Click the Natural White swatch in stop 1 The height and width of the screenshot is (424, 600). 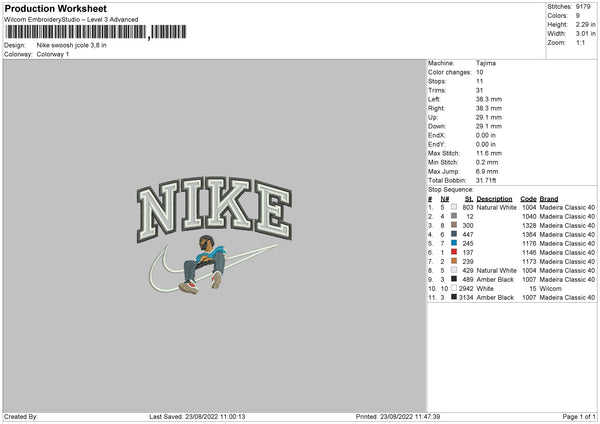pyautogui.click(x=454, y=207)
